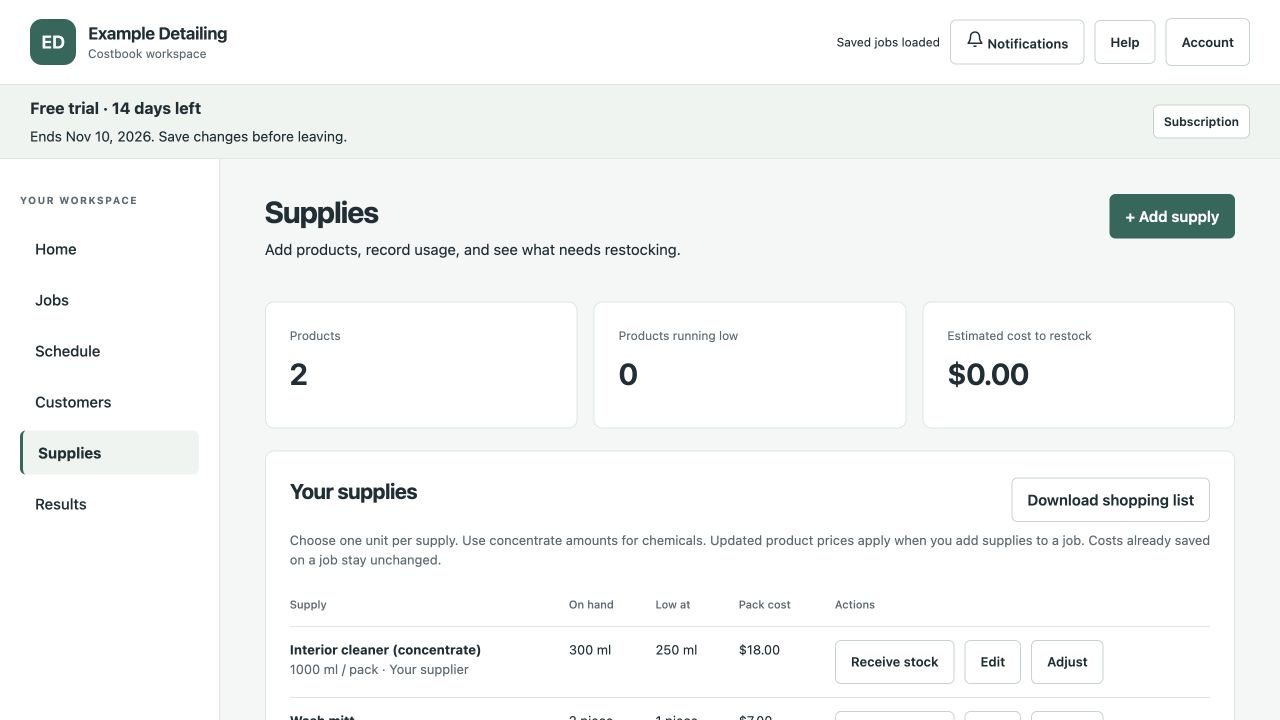1280x720 pixels.
Task: Navigate to Schedule in the sidebar
Action: [109, 351]
